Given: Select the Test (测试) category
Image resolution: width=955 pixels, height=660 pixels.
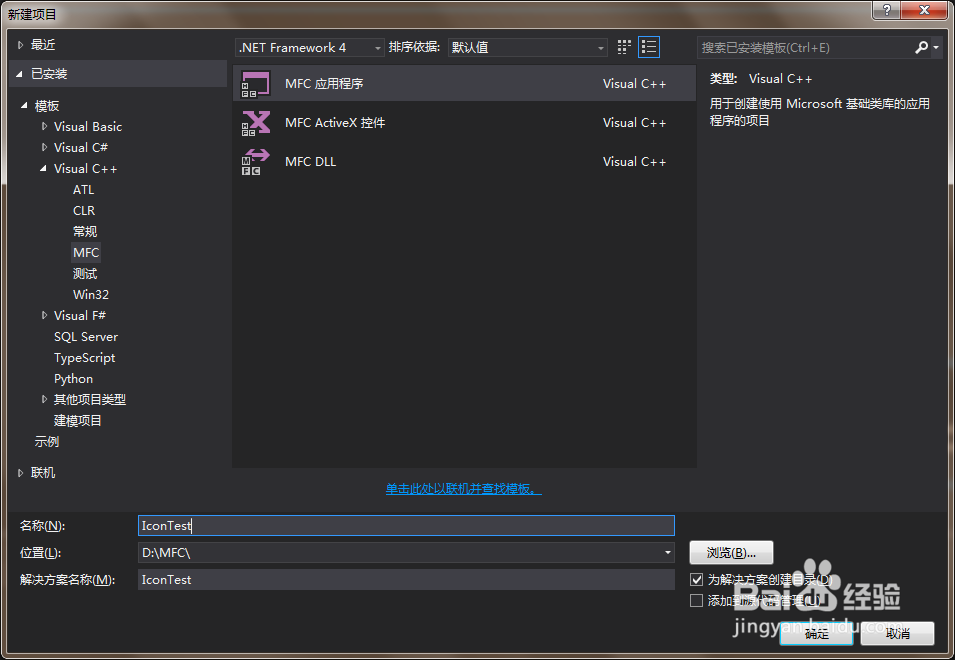Looking at the screenshot, I should (85, 274).
